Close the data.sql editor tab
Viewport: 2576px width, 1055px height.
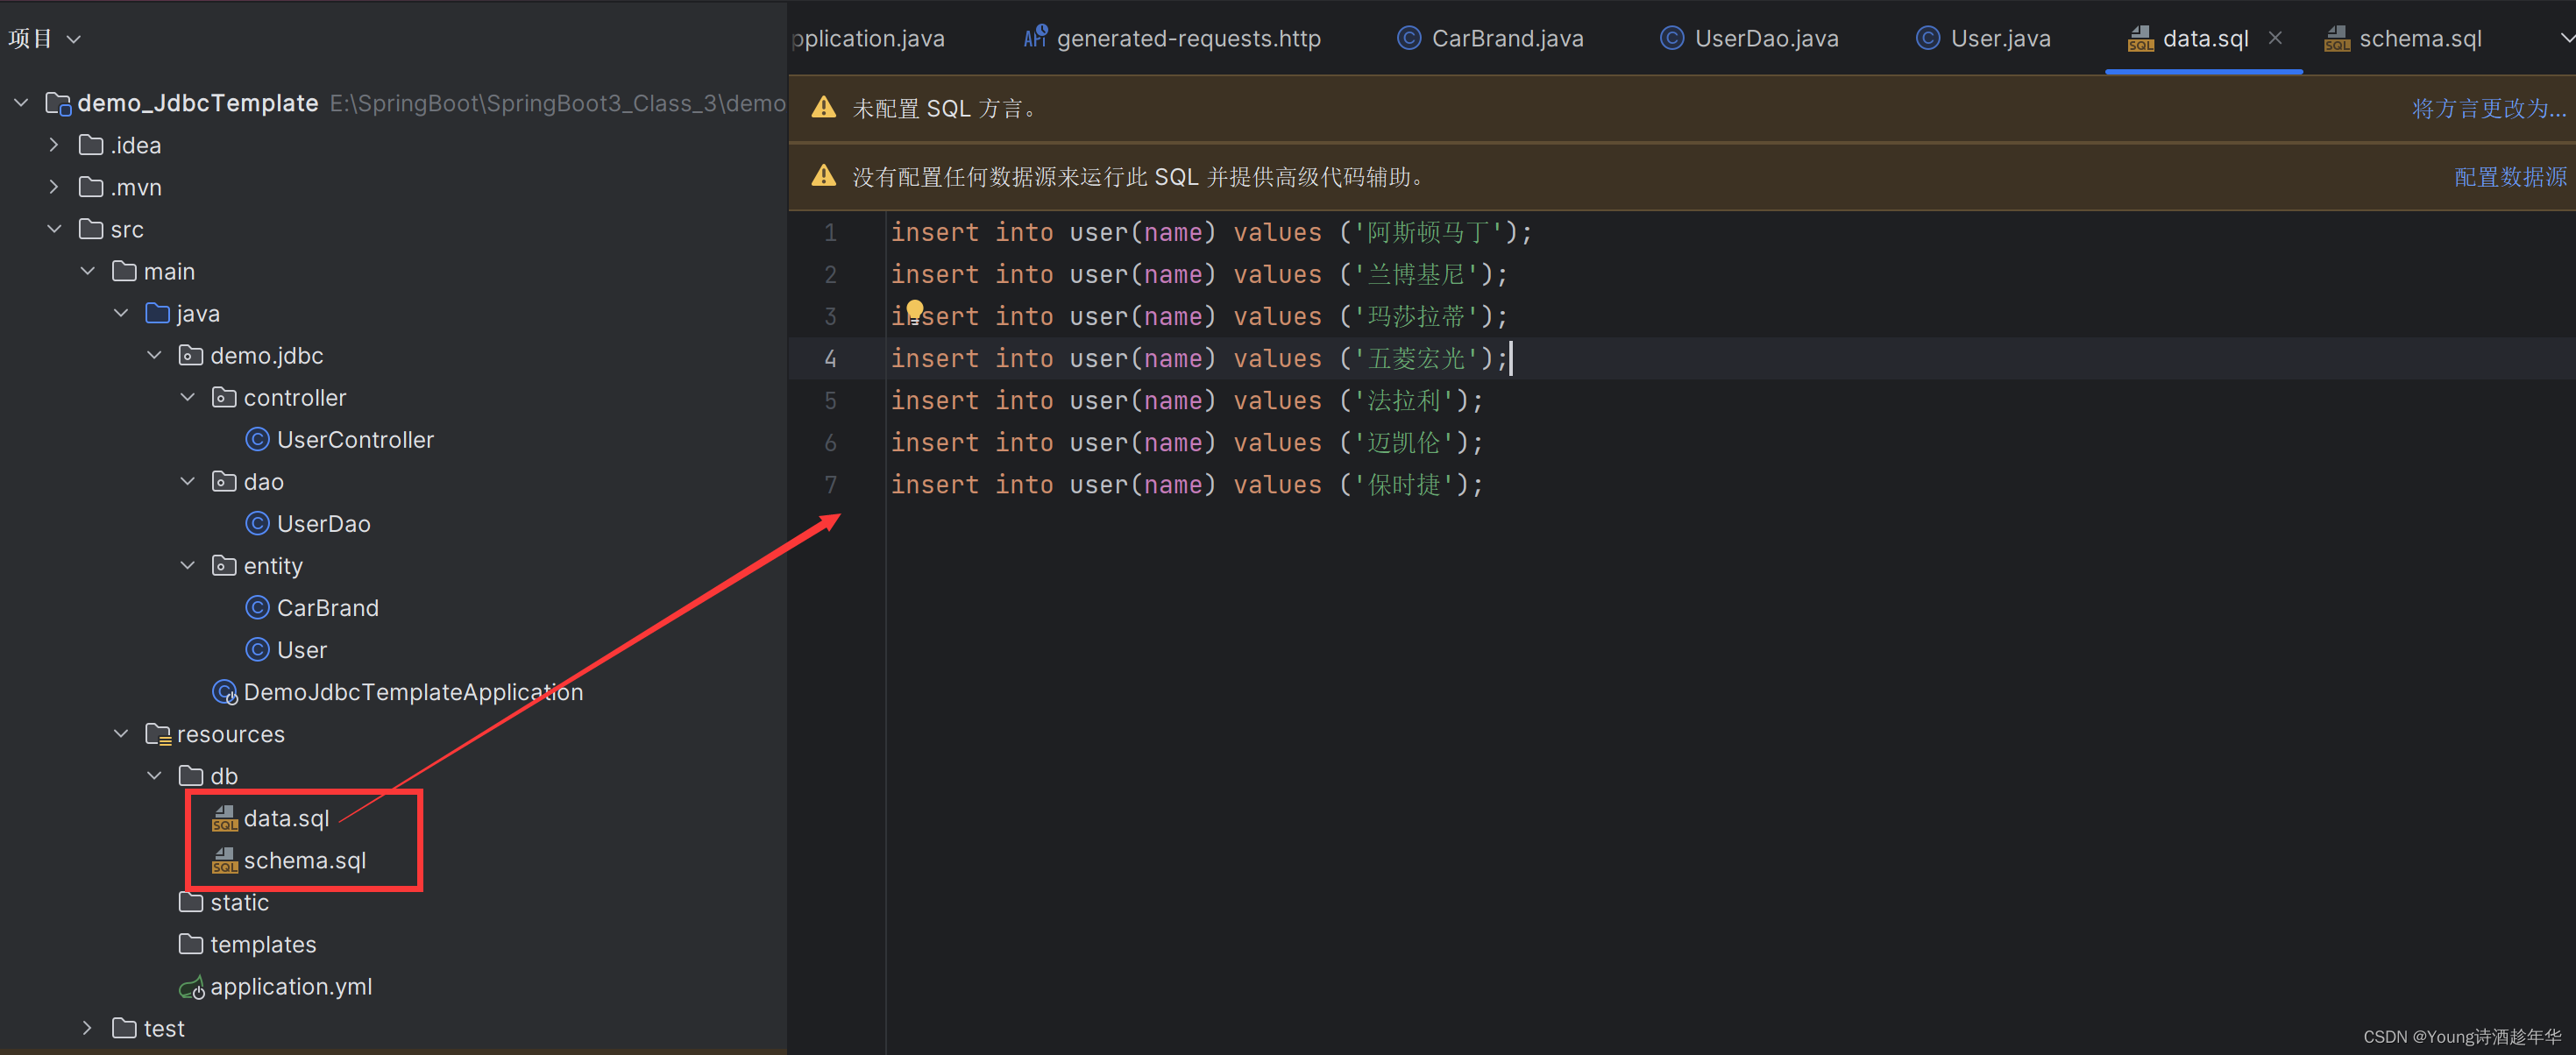pyautogui.click(x=2275, y=38)
